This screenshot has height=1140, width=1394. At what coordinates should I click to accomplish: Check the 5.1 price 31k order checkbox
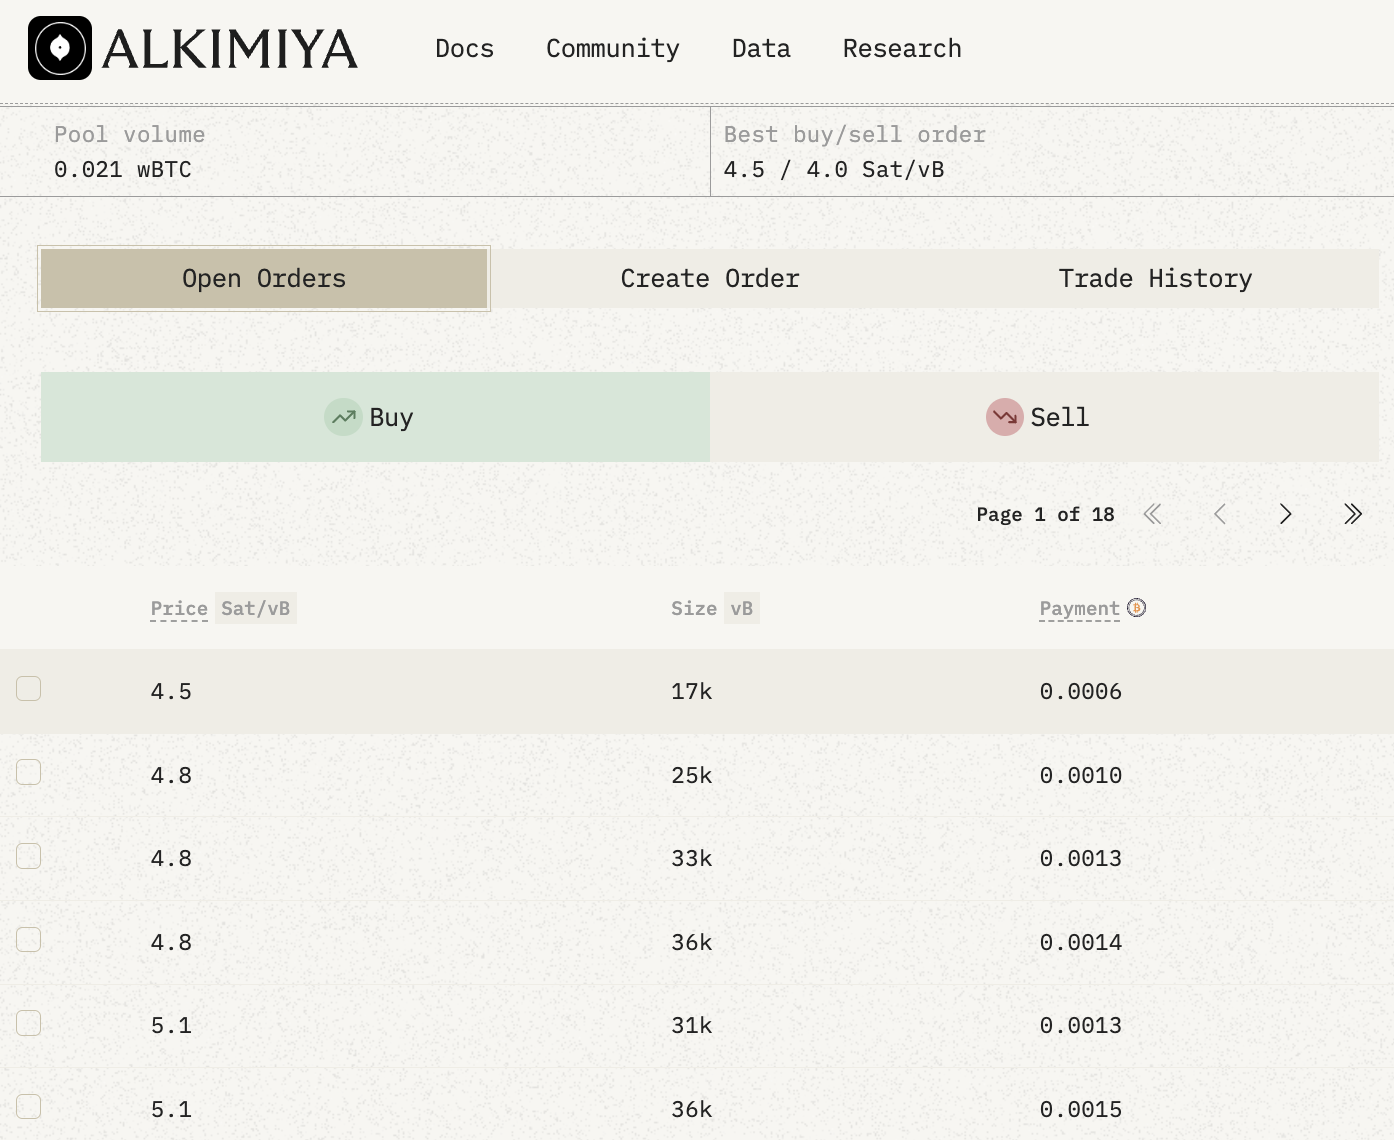click(29, 1023)
